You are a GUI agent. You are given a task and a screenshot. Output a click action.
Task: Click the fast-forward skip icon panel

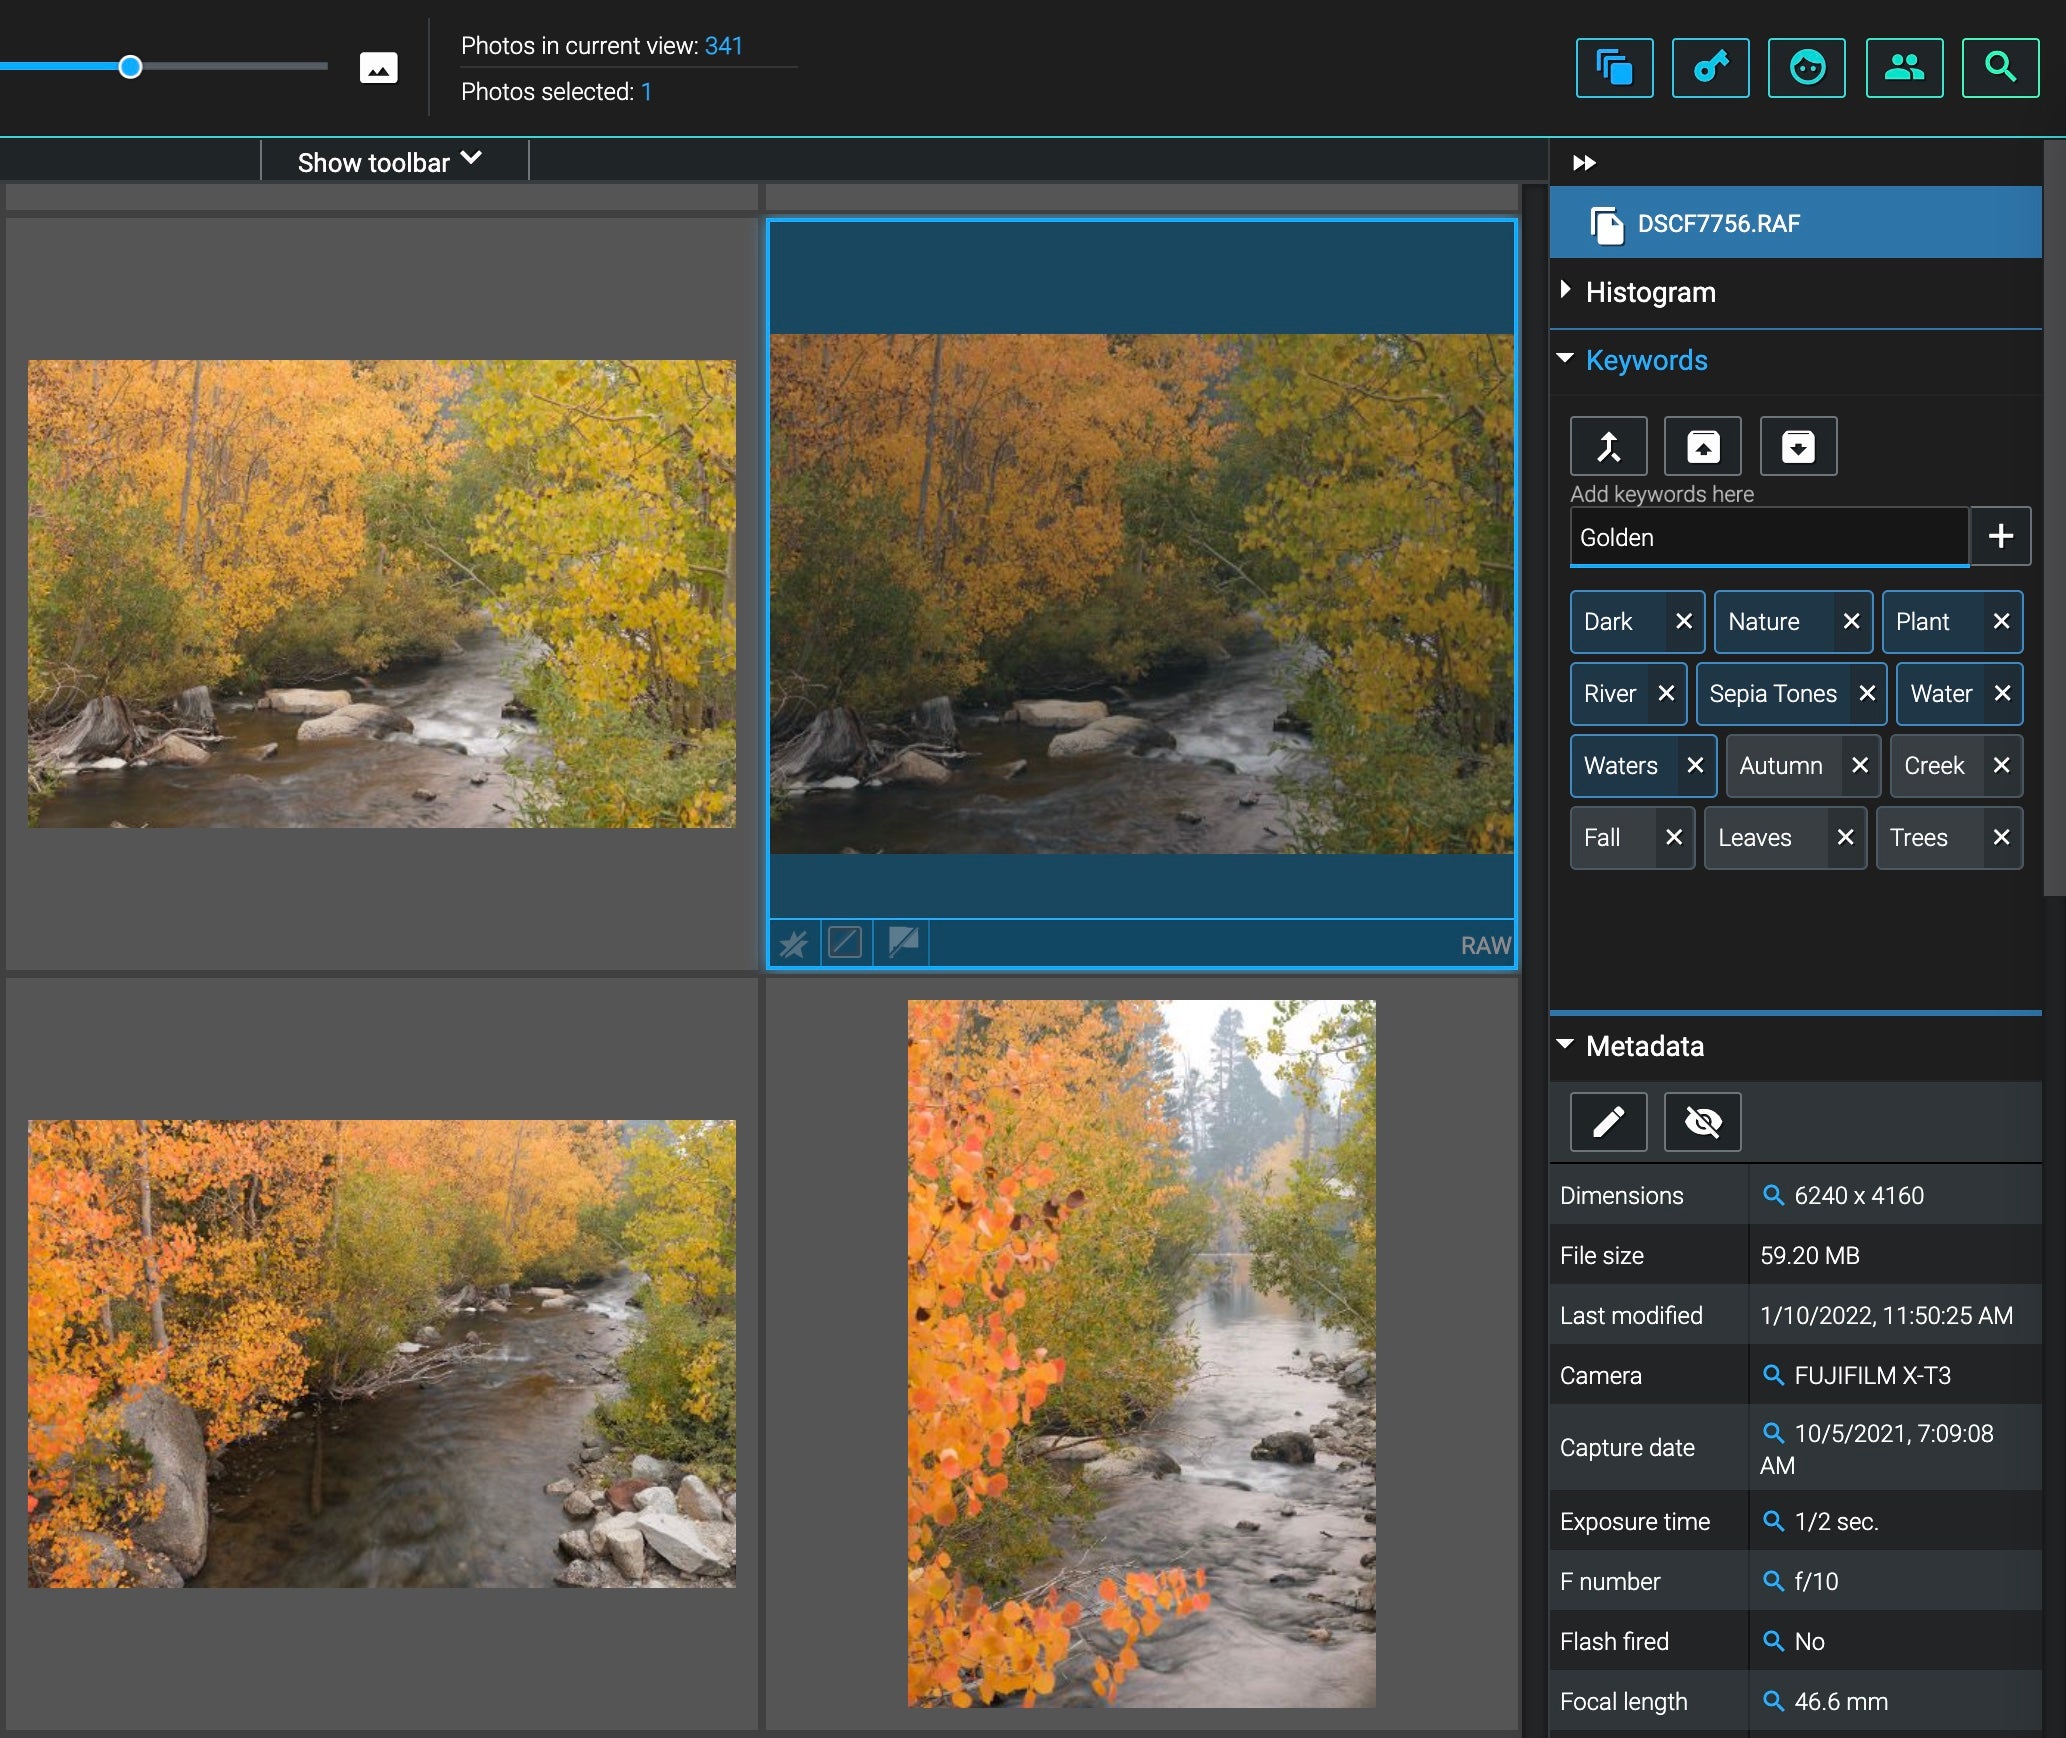pyautogui.click(x=1588, y=162)
